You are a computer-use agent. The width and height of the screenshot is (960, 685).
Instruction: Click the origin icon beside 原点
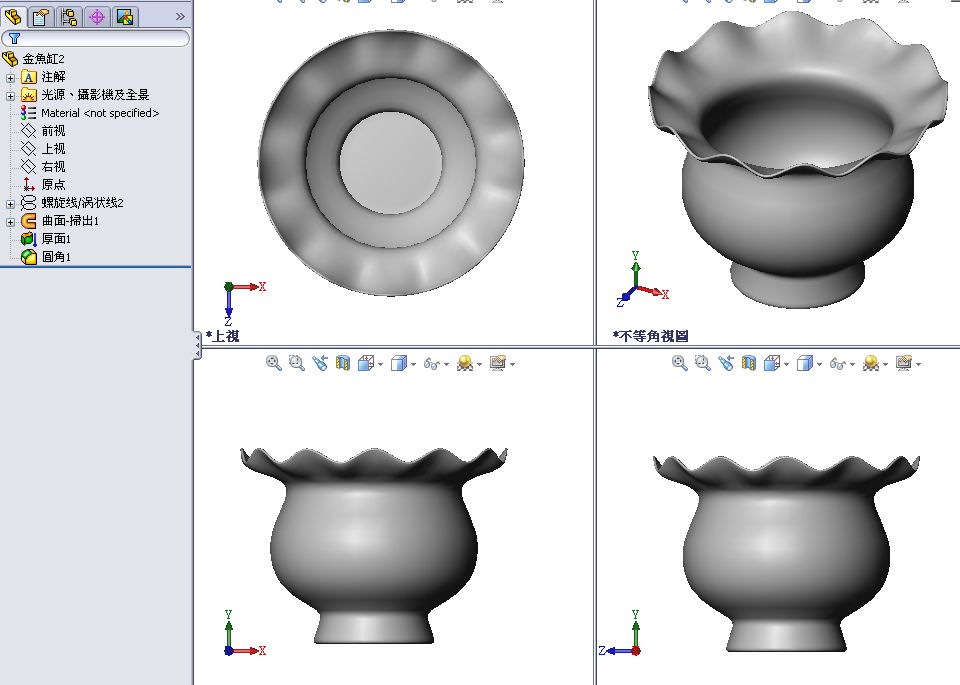tap(28, 184)
